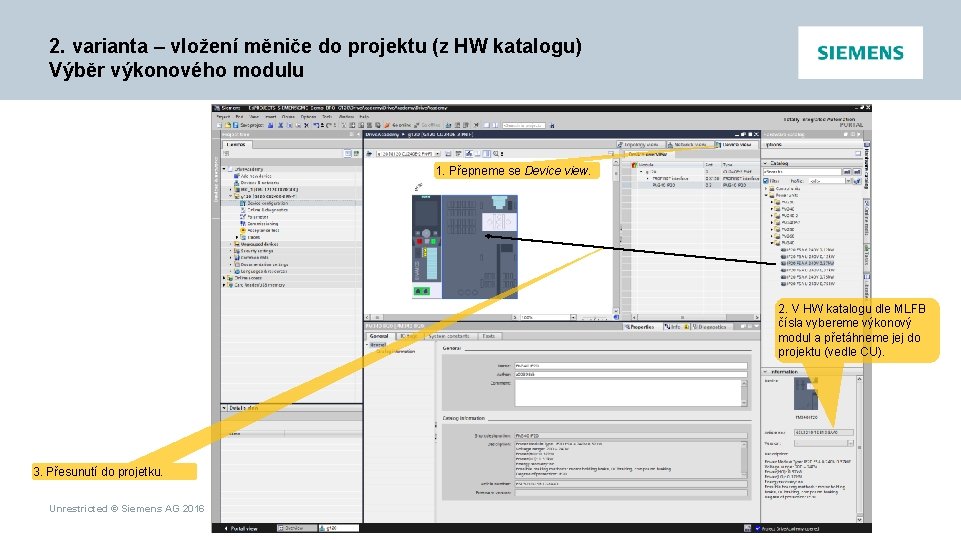
Task: Expand the Online access tree node
Action: coord(225,278)
